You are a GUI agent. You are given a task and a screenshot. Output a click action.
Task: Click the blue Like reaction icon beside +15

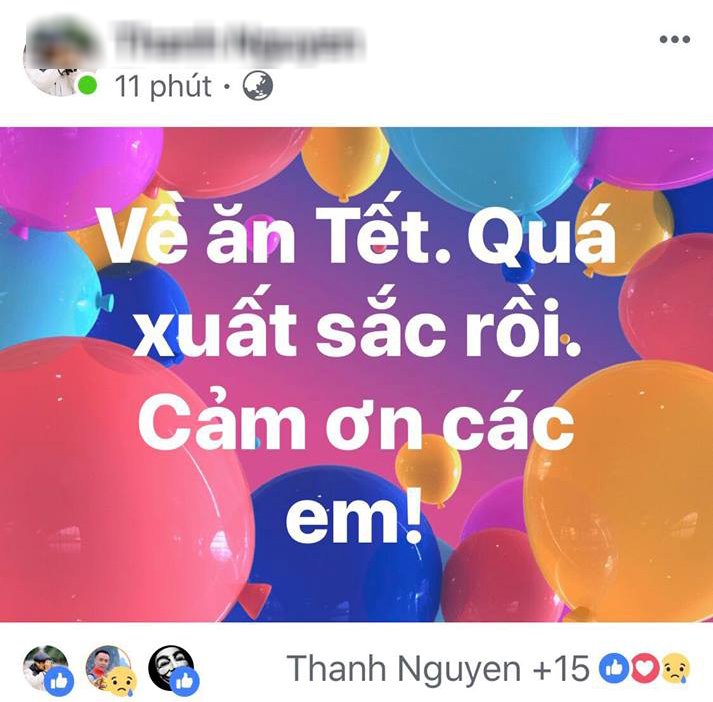[x=612, y=668]
